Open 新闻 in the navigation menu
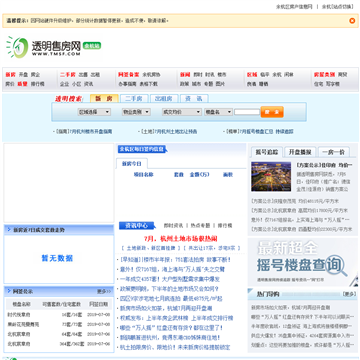Viewport: 360px width, 360px height. 185,75
